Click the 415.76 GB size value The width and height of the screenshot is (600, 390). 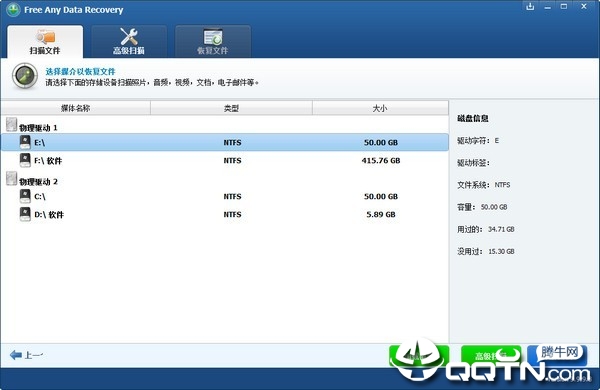tap(381, 160)
